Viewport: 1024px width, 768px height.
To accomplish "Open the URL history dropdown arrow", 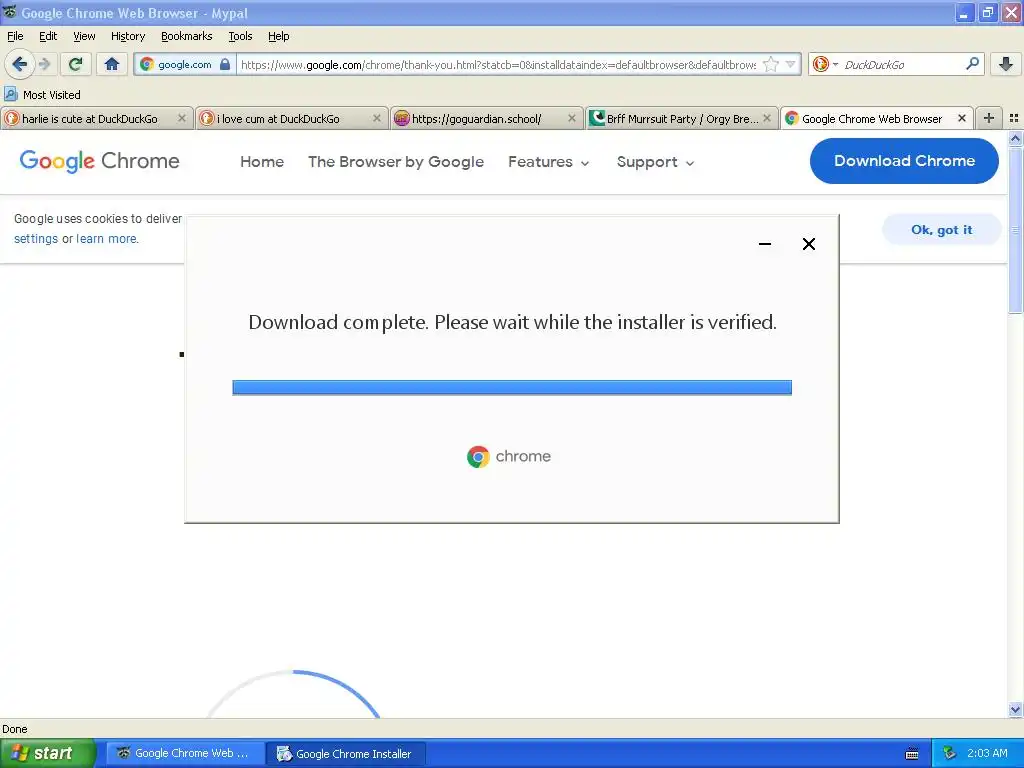I will (790, 64).
